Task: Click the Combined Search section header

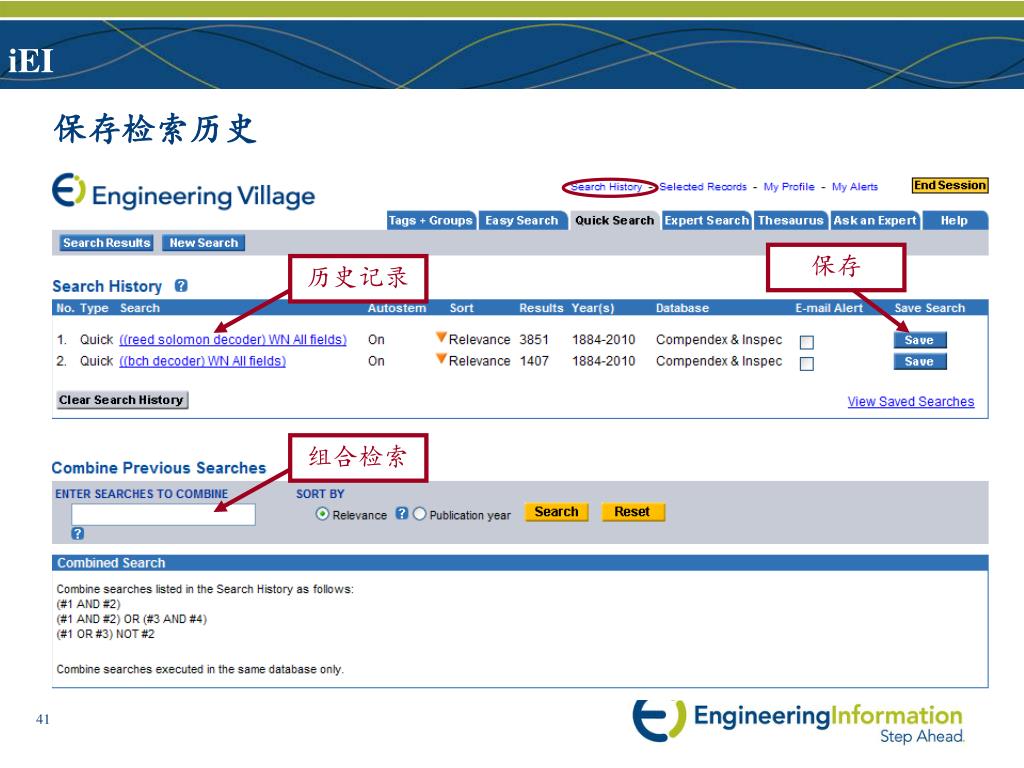Action: 520,563
